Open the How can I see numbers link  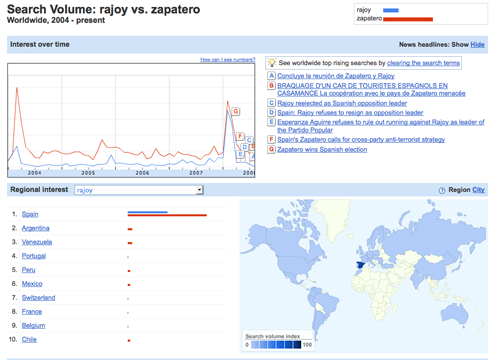pyautogui.click(x=227, y=60)
